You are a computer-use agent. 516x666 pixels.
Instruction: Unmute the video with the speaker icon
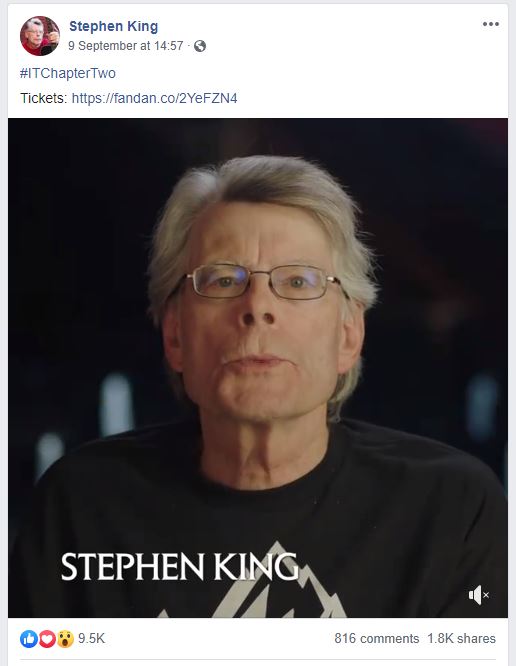point(475,595)
